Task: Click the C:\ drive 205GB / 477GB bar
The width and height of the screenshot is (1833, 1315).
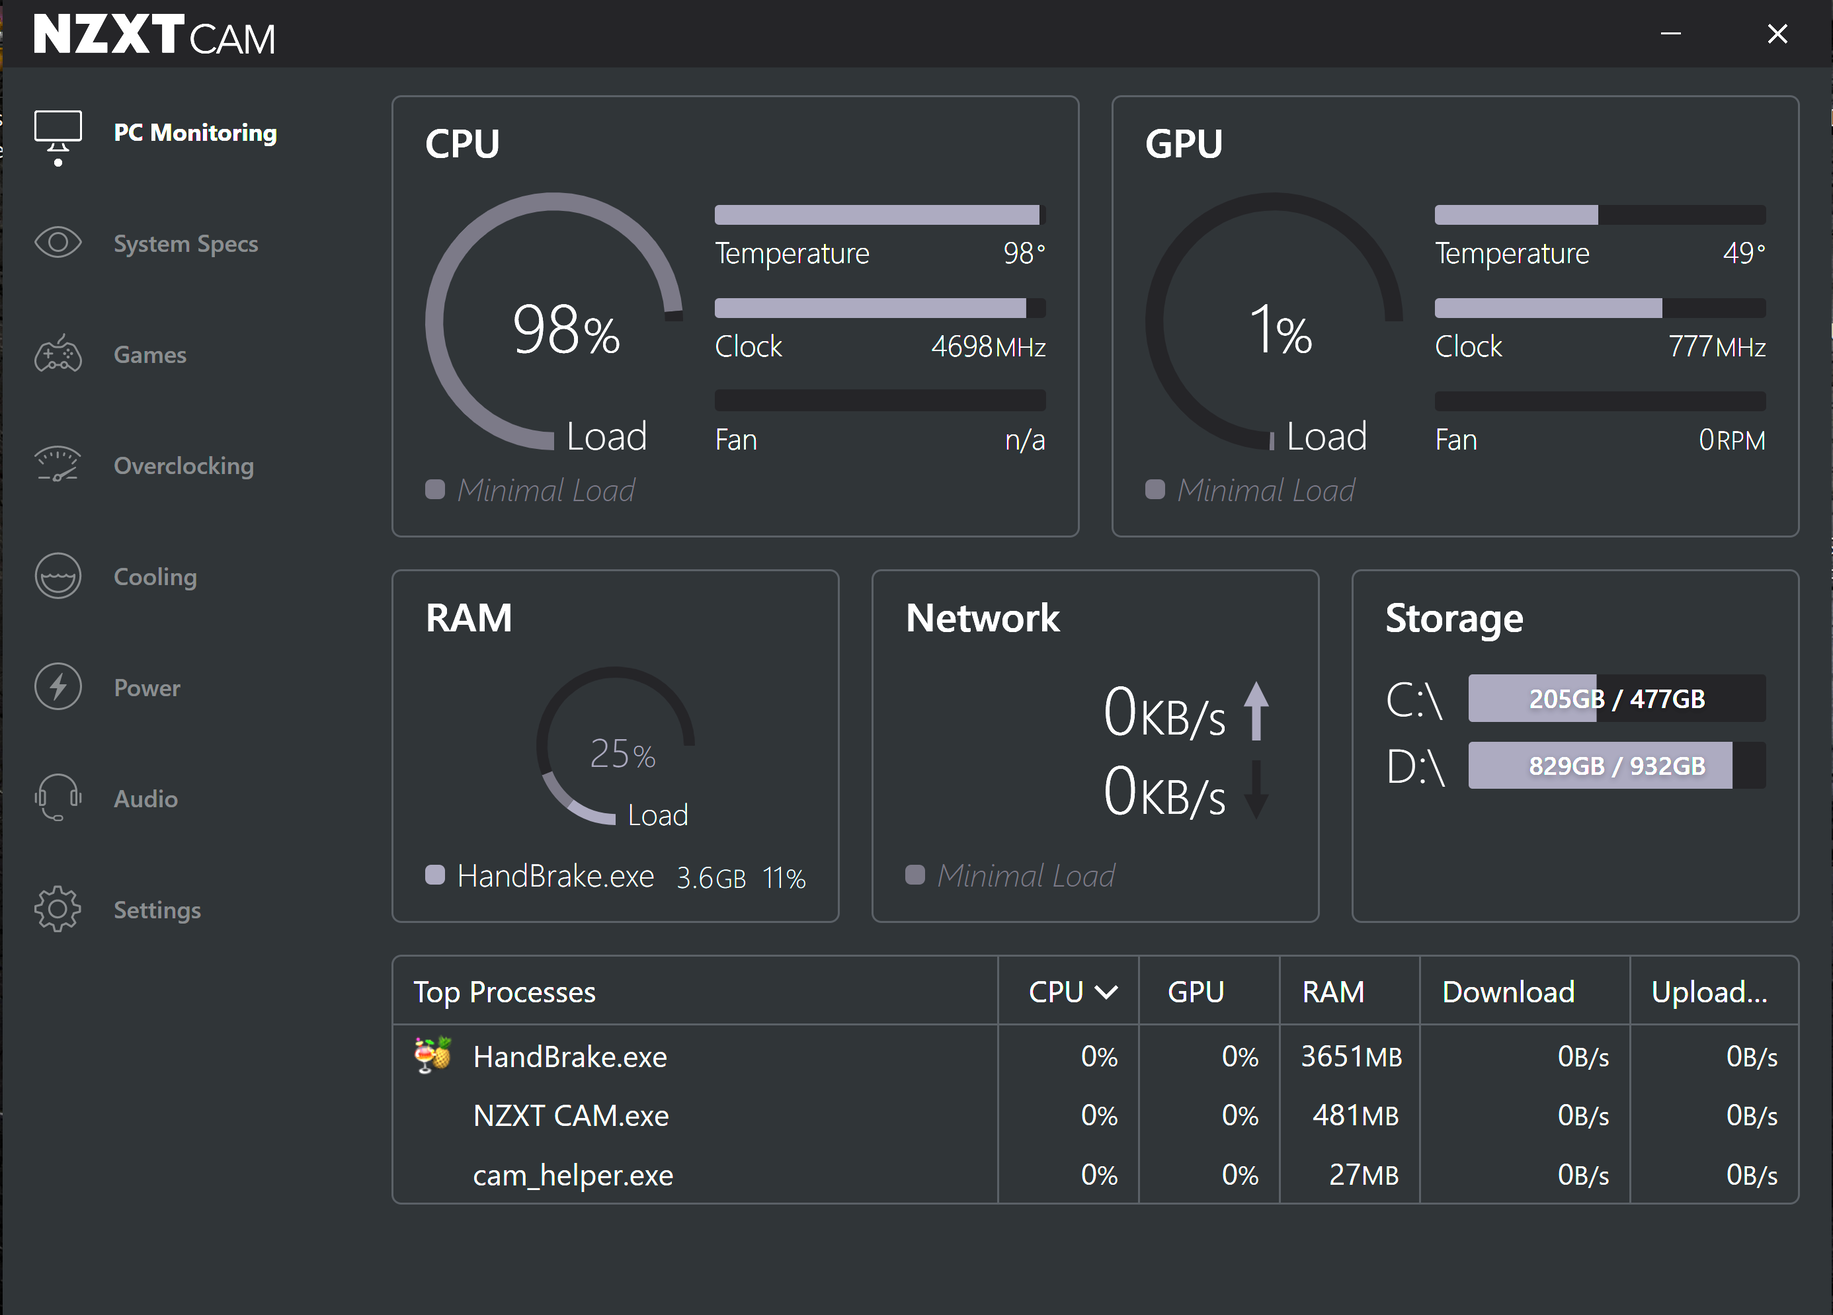Action: coord(1617,698)
